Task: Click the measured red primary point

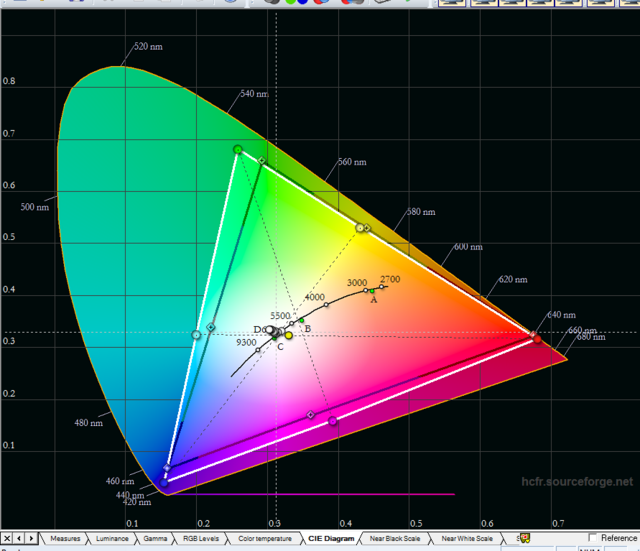Action: point(538,339)
